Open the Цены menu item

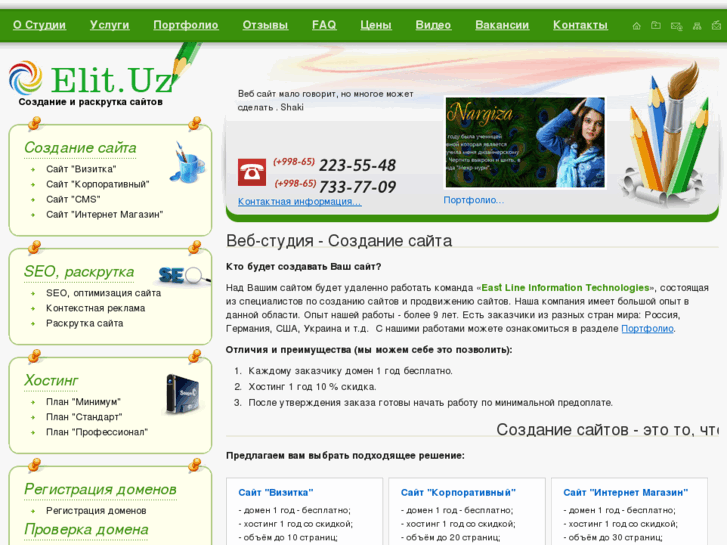coord(376,25)
